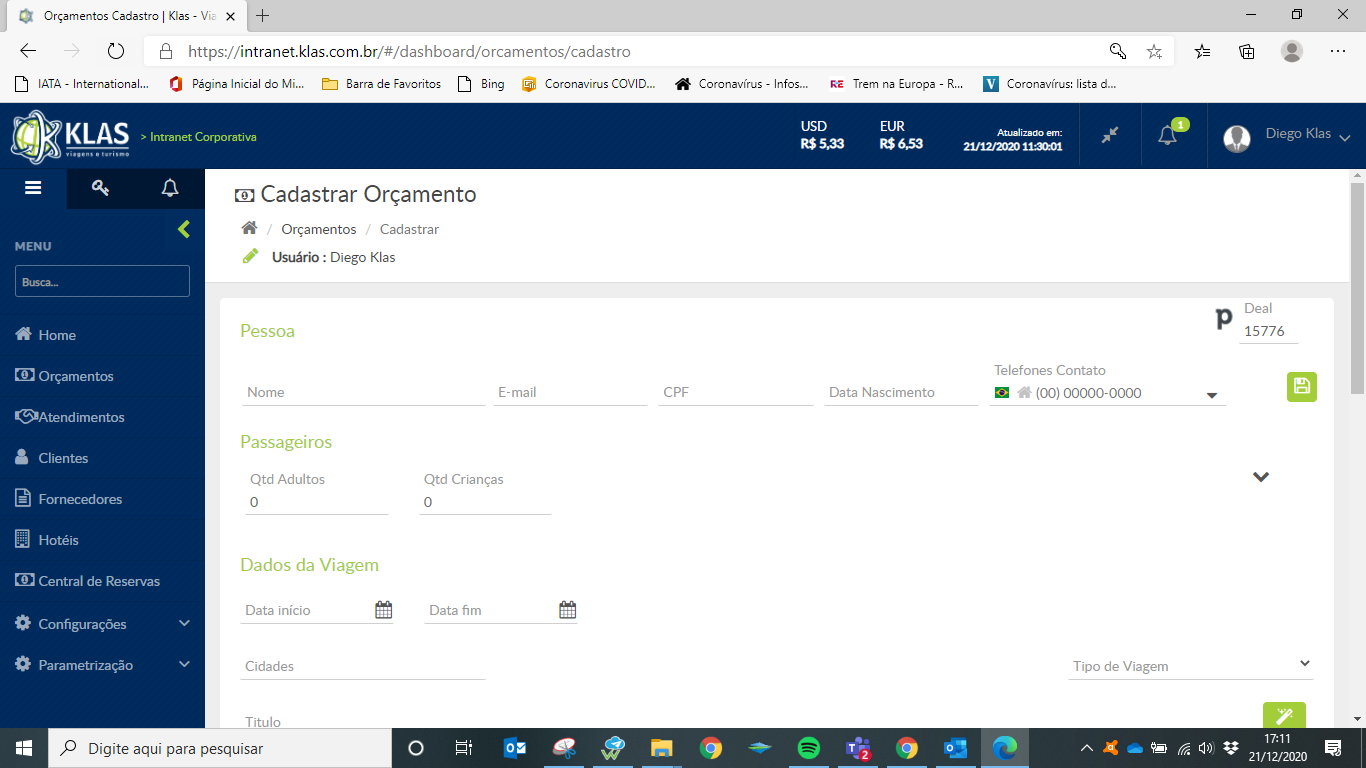The height and width of the screenshot is (768, 1366).
Task: Open the Trem na Europa bookmark
Action: (897, 84)
